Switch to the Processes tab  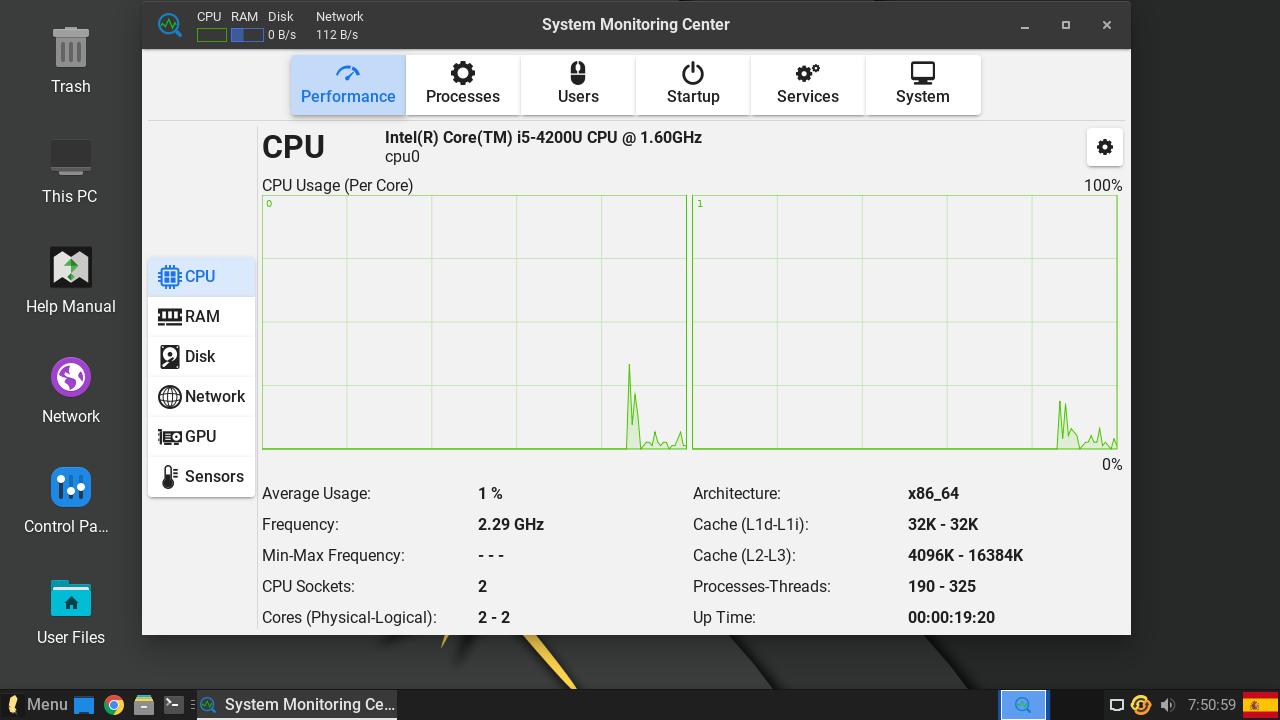pyautogui.click(x=463, y=85)
